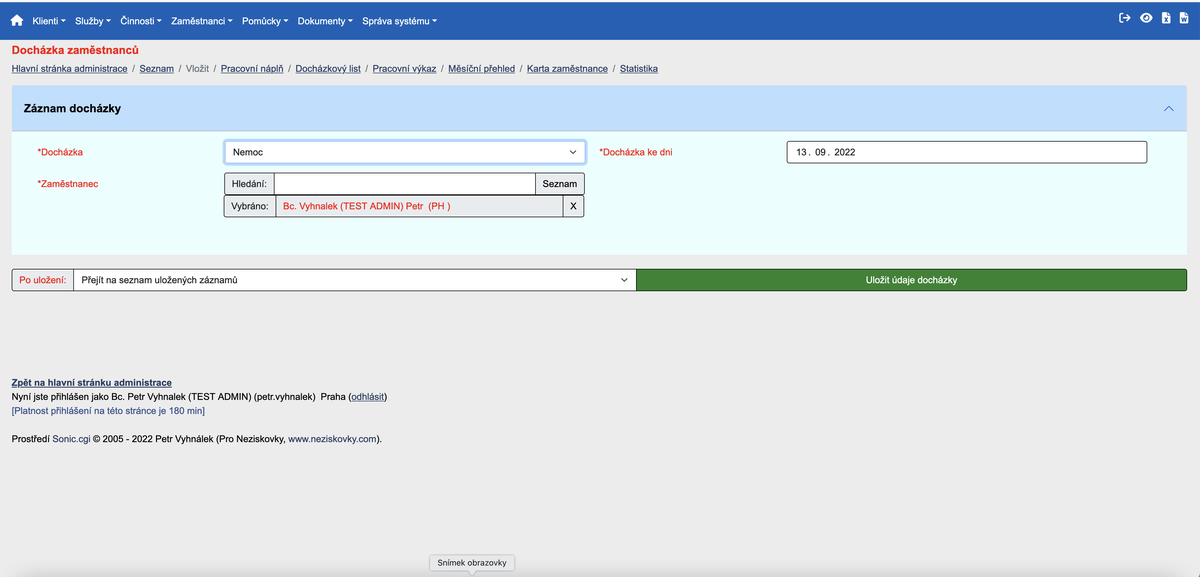Collapse the Záznam docházky panel
Image resolution: width=1200 pixels, height=577 pixels.
click(x=1169, y=108)
